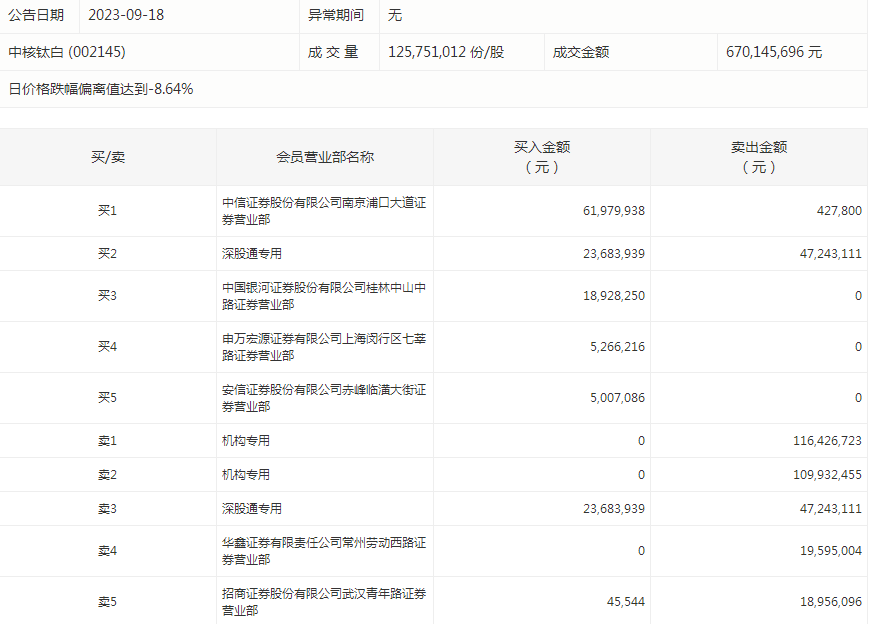Click 深股通专用 in the 卖3 row
This screenshot has height=624, width=880.
[252, 509]
